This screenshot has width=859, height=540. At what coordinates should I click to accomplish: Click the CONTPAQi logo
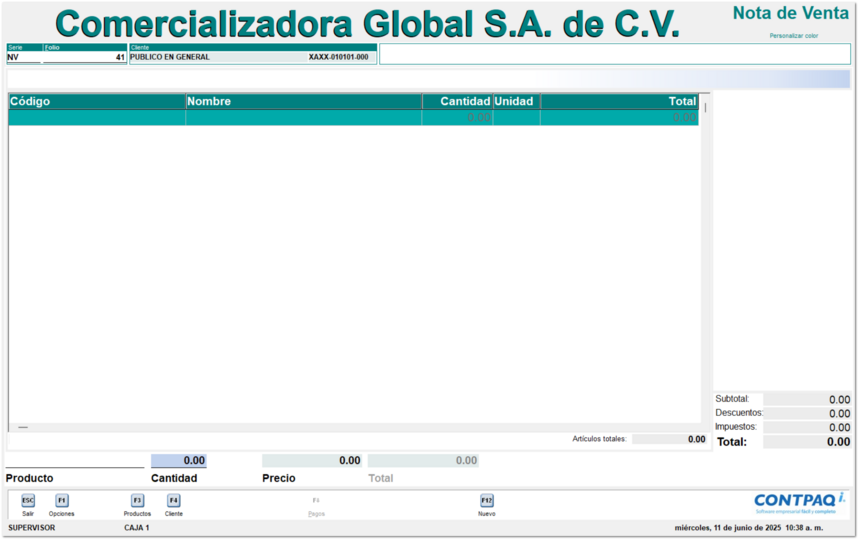point(799,501)
